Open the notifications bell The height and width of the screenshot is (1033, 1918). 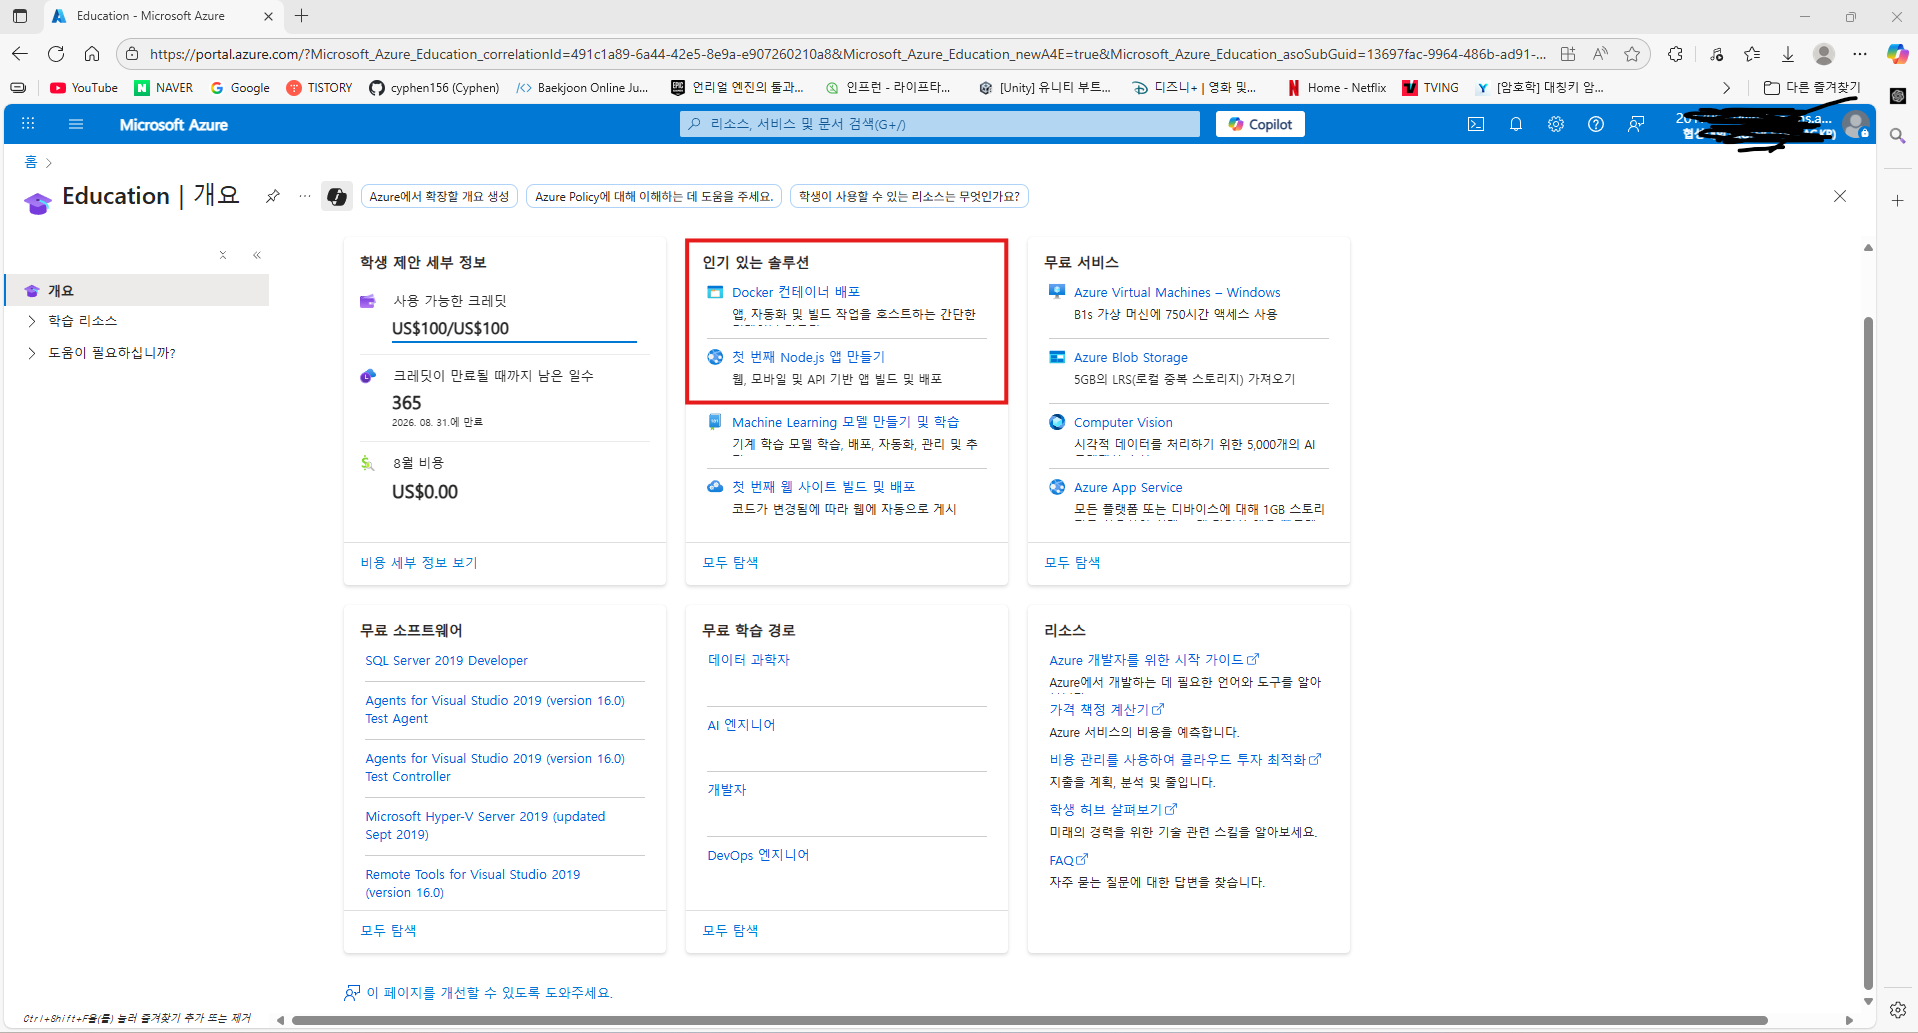click(1516, 124)
